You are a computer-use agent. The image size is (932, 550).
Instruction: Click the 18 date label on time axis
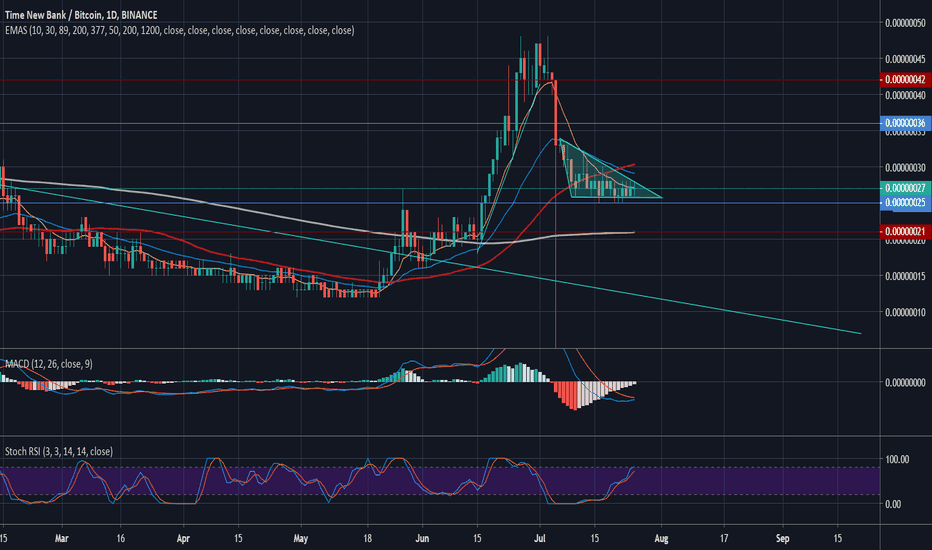[x=367, y=539]
